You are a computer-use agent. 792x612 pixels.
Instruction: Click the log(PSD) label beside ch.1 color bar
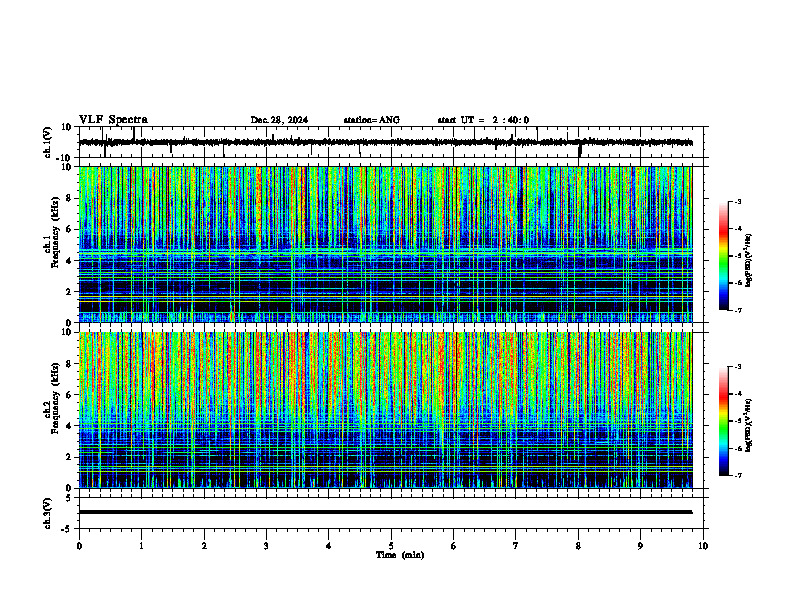pyautogui.click(x=749, y=261)
